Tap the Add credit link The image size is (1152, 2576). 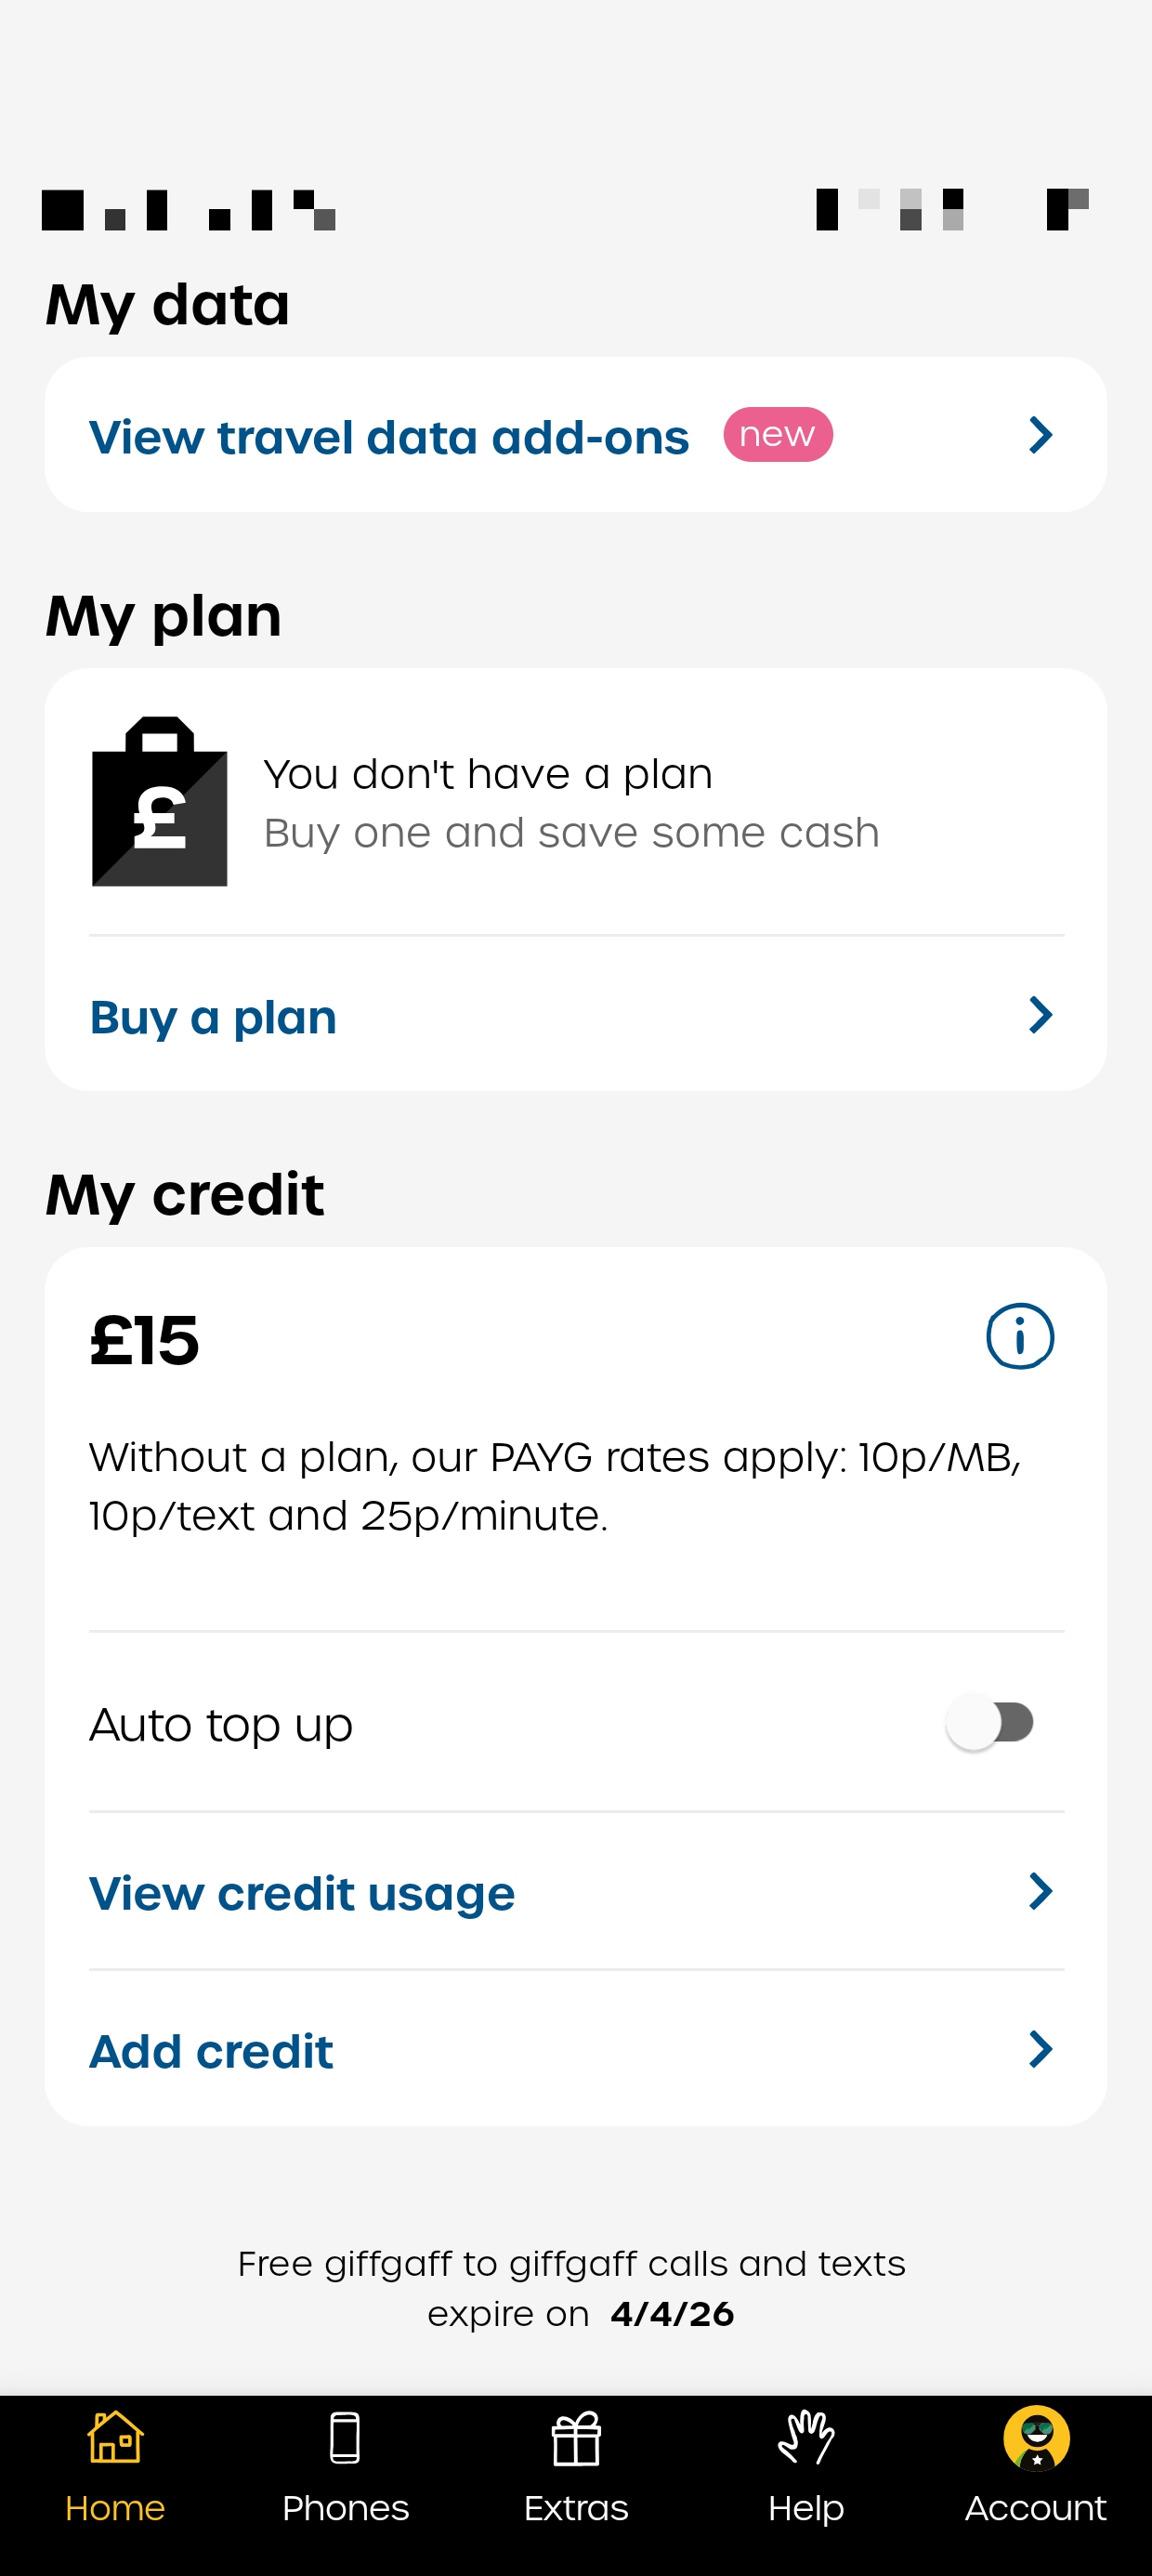click(x=211, y=2051)
